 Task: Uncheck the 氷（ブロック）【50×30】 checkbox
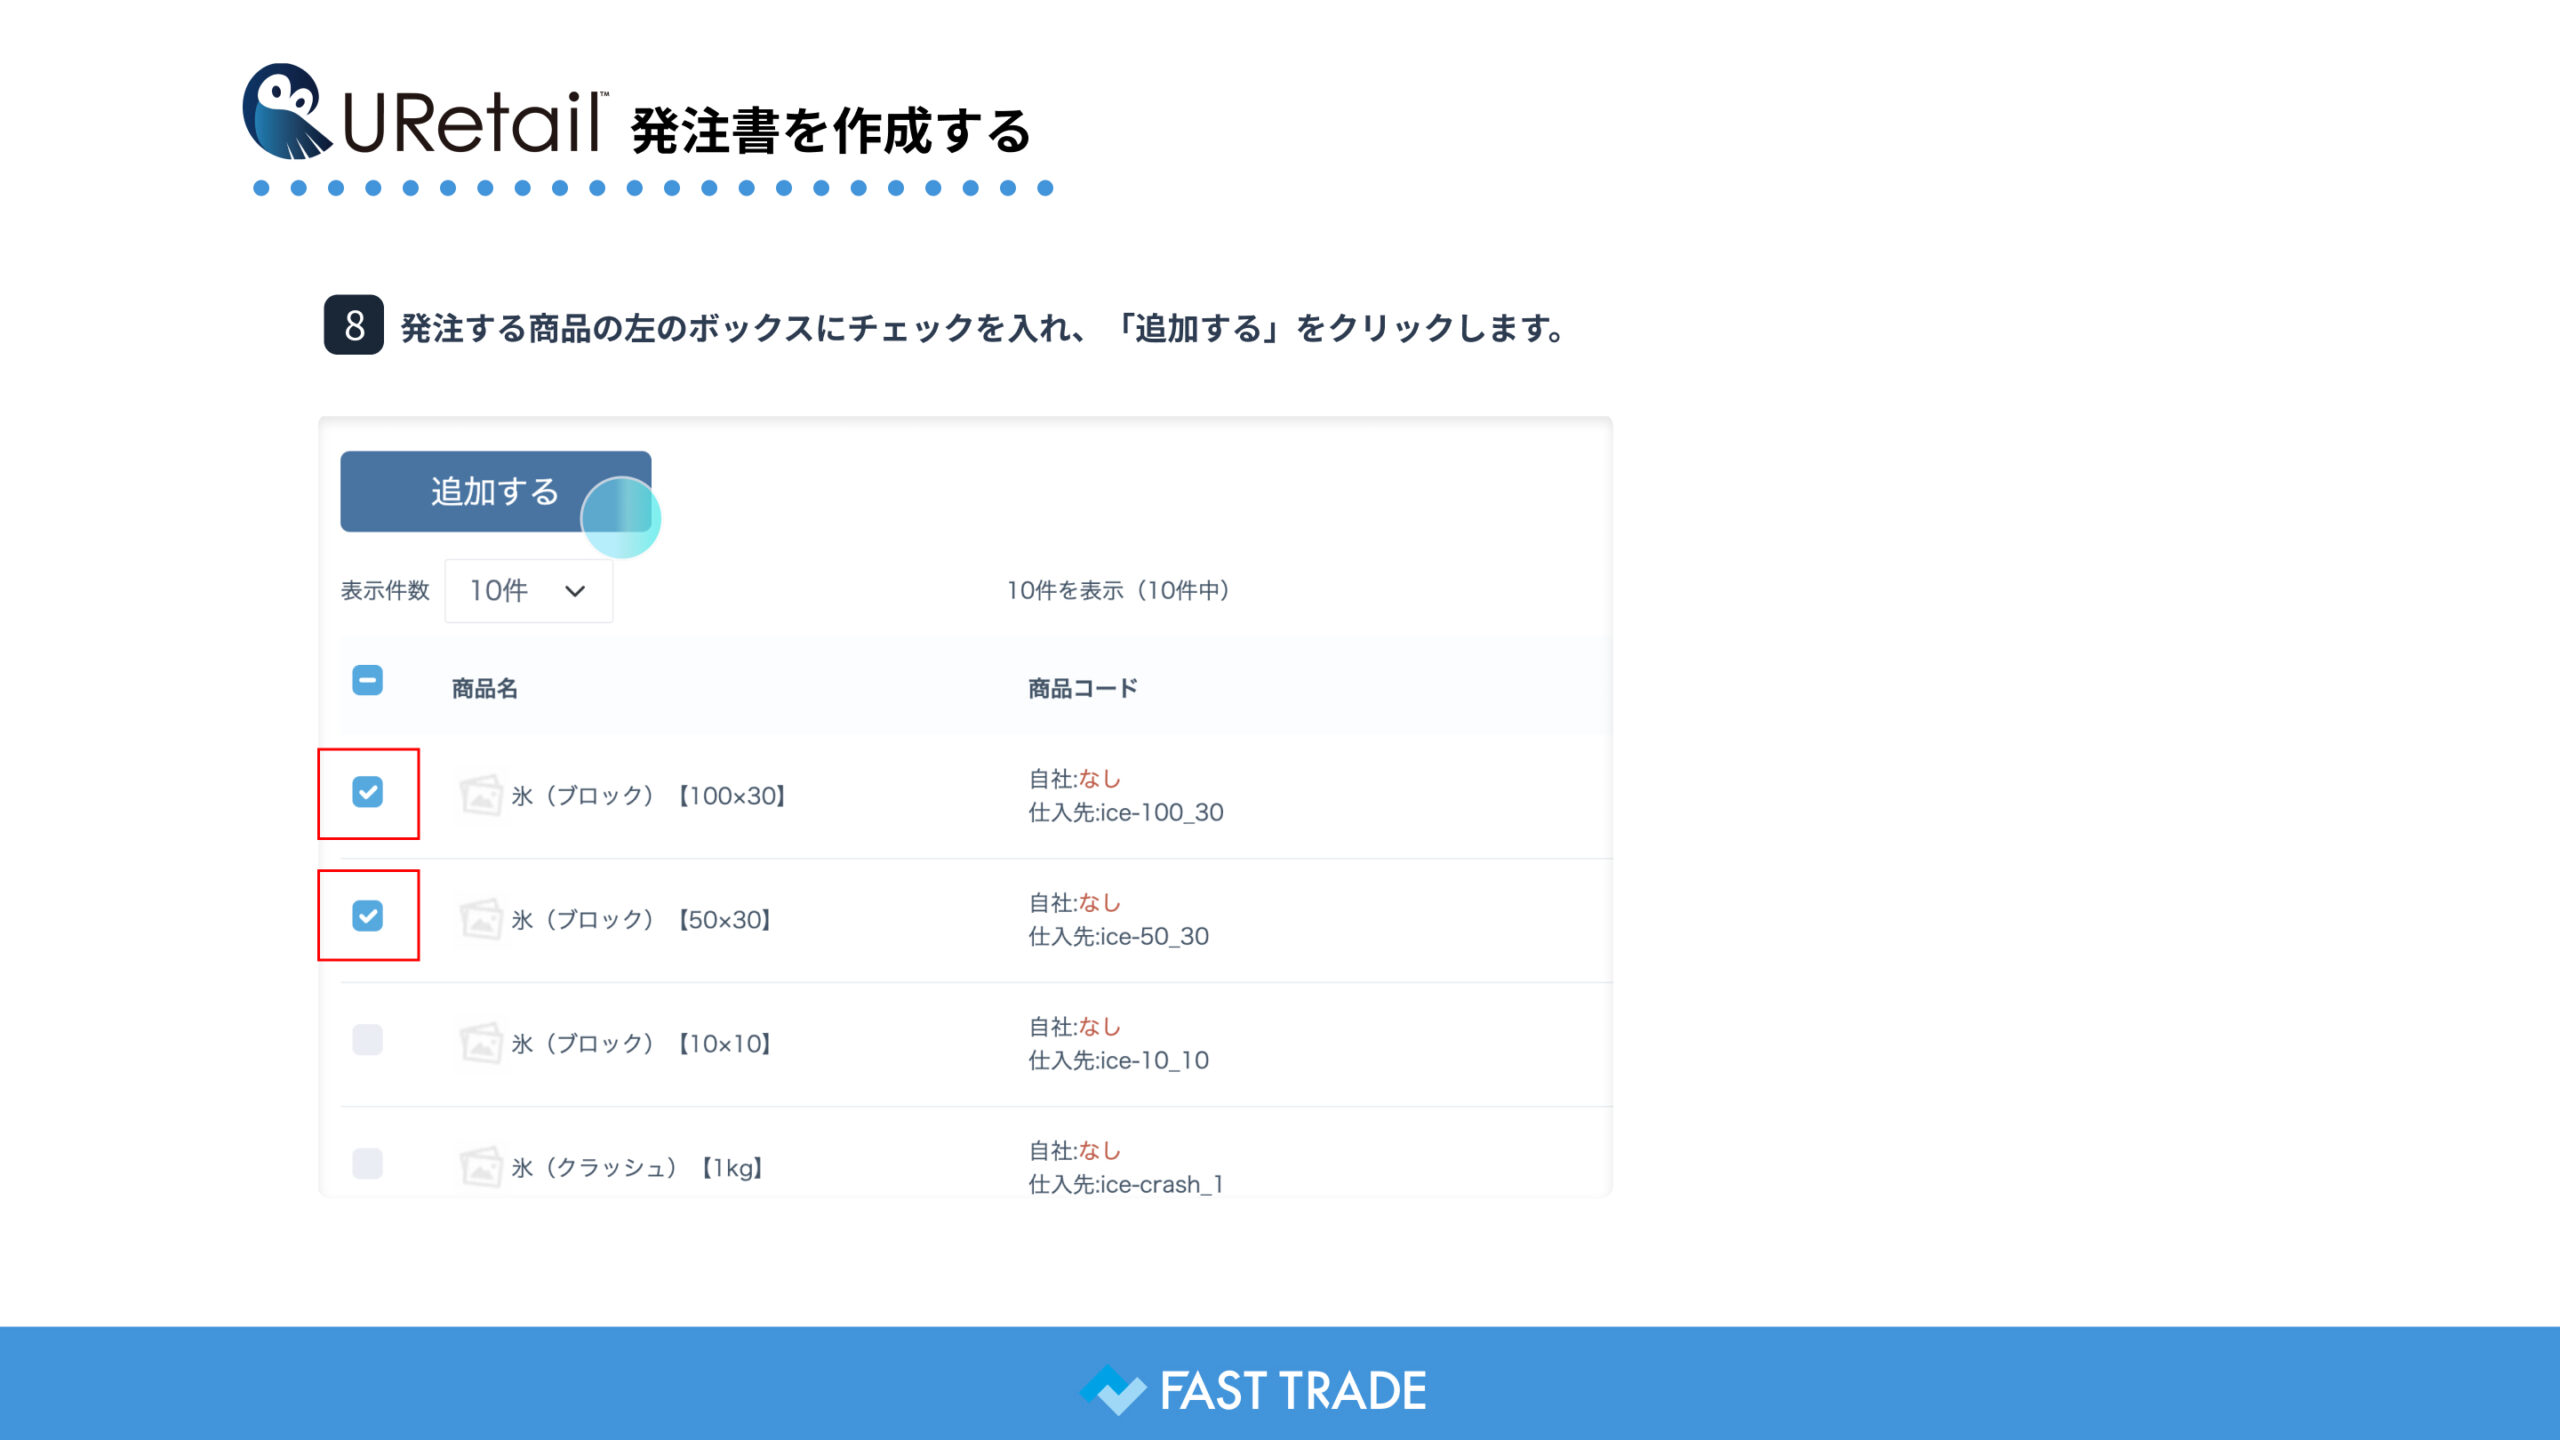367,916
